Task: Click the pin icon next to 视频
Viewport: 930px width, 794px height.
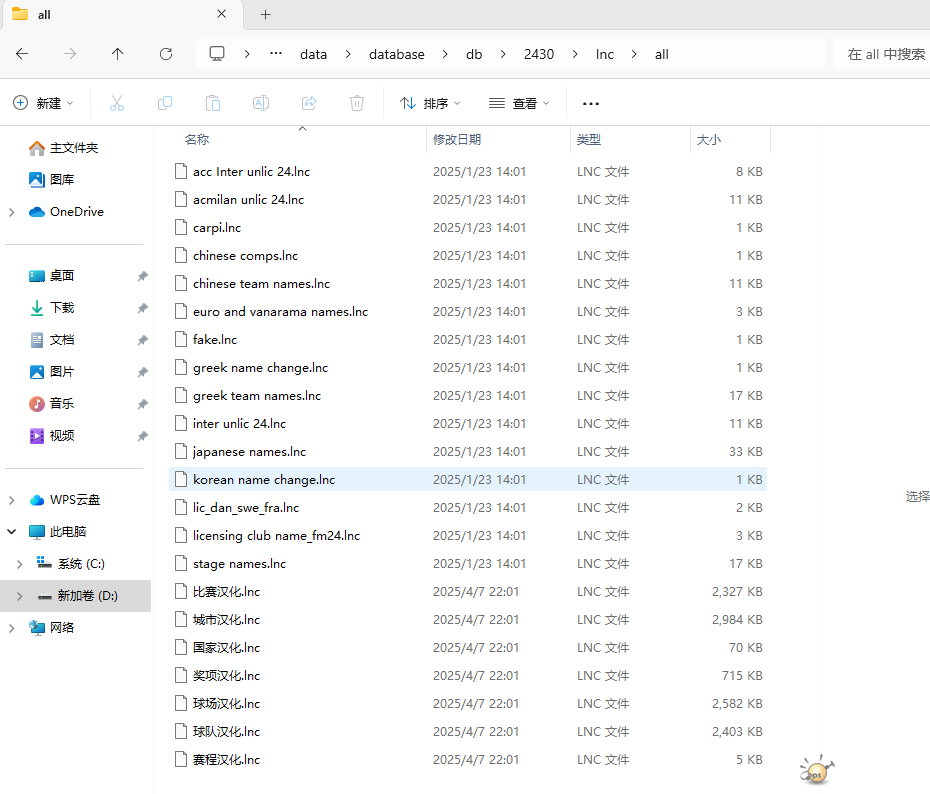Action: 142,436
